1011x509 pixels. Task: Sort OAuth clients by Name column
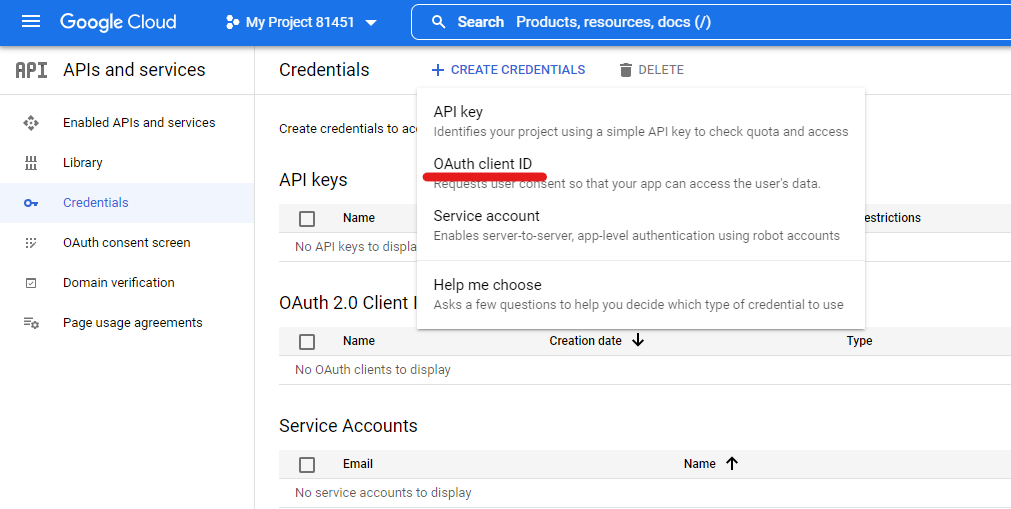[358, 341]
